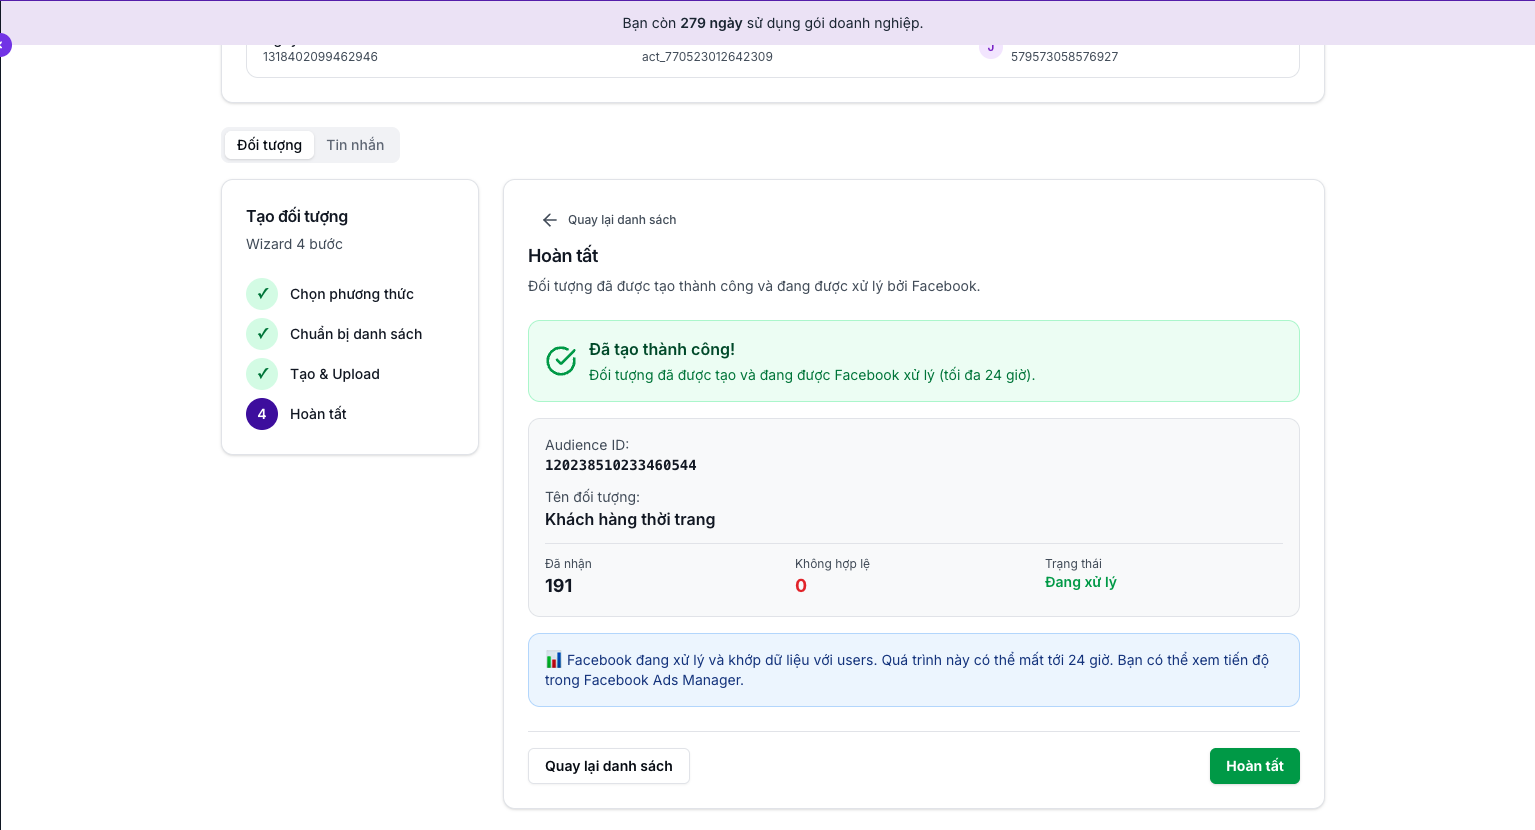Click the Đang xử lý status text
Viewport: 1535px width, 830px height.
click(1081, 582)
